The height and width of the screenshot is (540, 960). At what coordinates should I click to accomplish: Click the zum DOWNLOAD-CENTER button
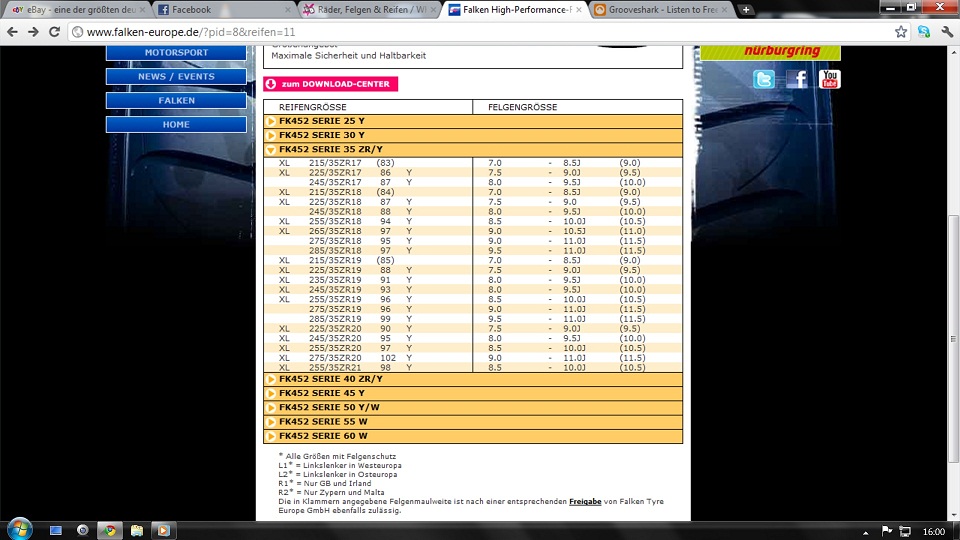click(331, 84)
